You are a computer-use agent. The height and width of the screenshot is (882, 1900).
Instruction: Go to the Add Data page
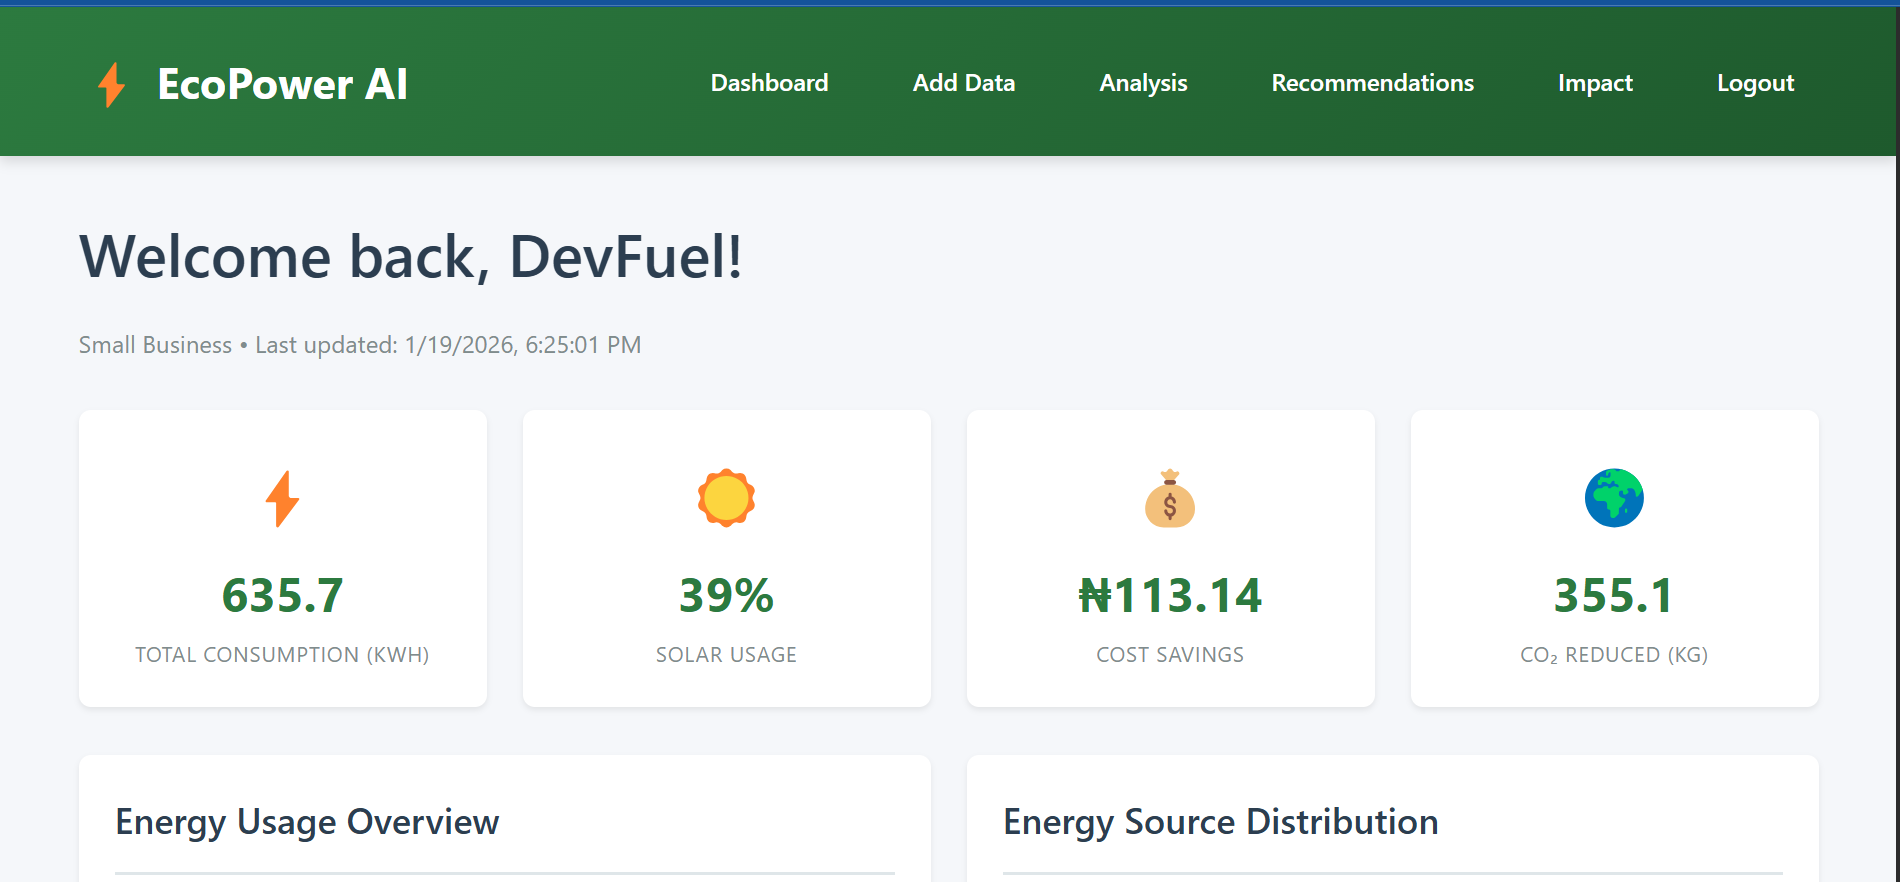(x=964, y=83)
